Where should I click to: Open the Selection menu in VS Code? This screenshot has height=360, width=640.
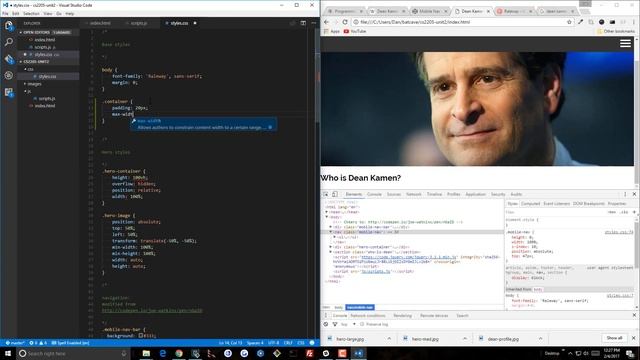tap(31, 13)
